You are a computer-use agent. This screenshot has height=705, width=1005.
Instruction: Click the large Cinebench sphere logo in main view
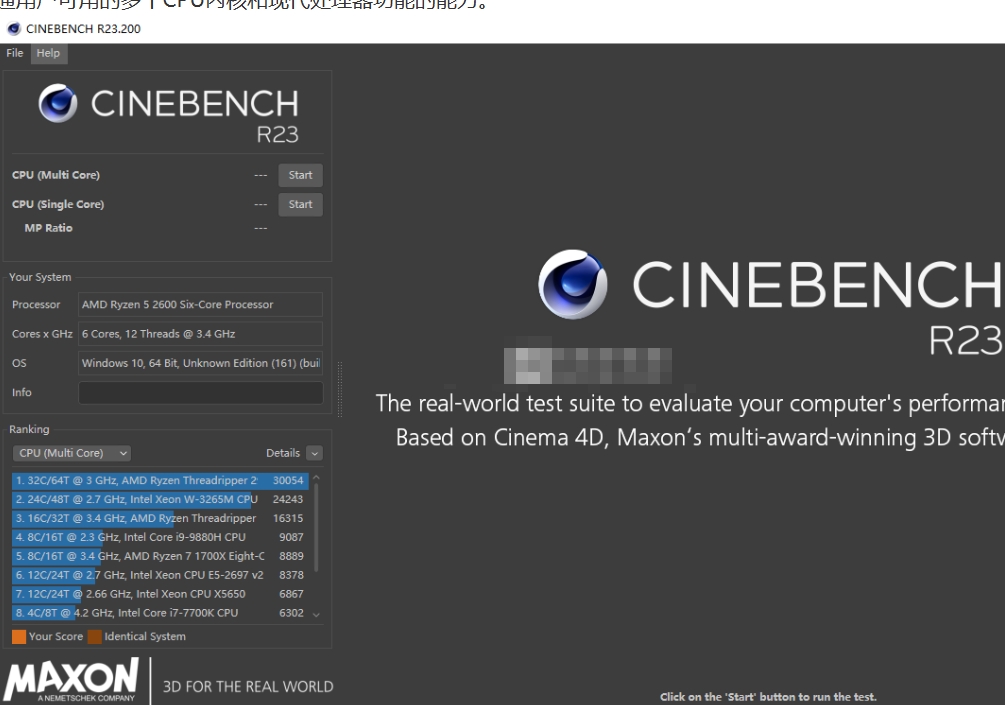point(572,284)
